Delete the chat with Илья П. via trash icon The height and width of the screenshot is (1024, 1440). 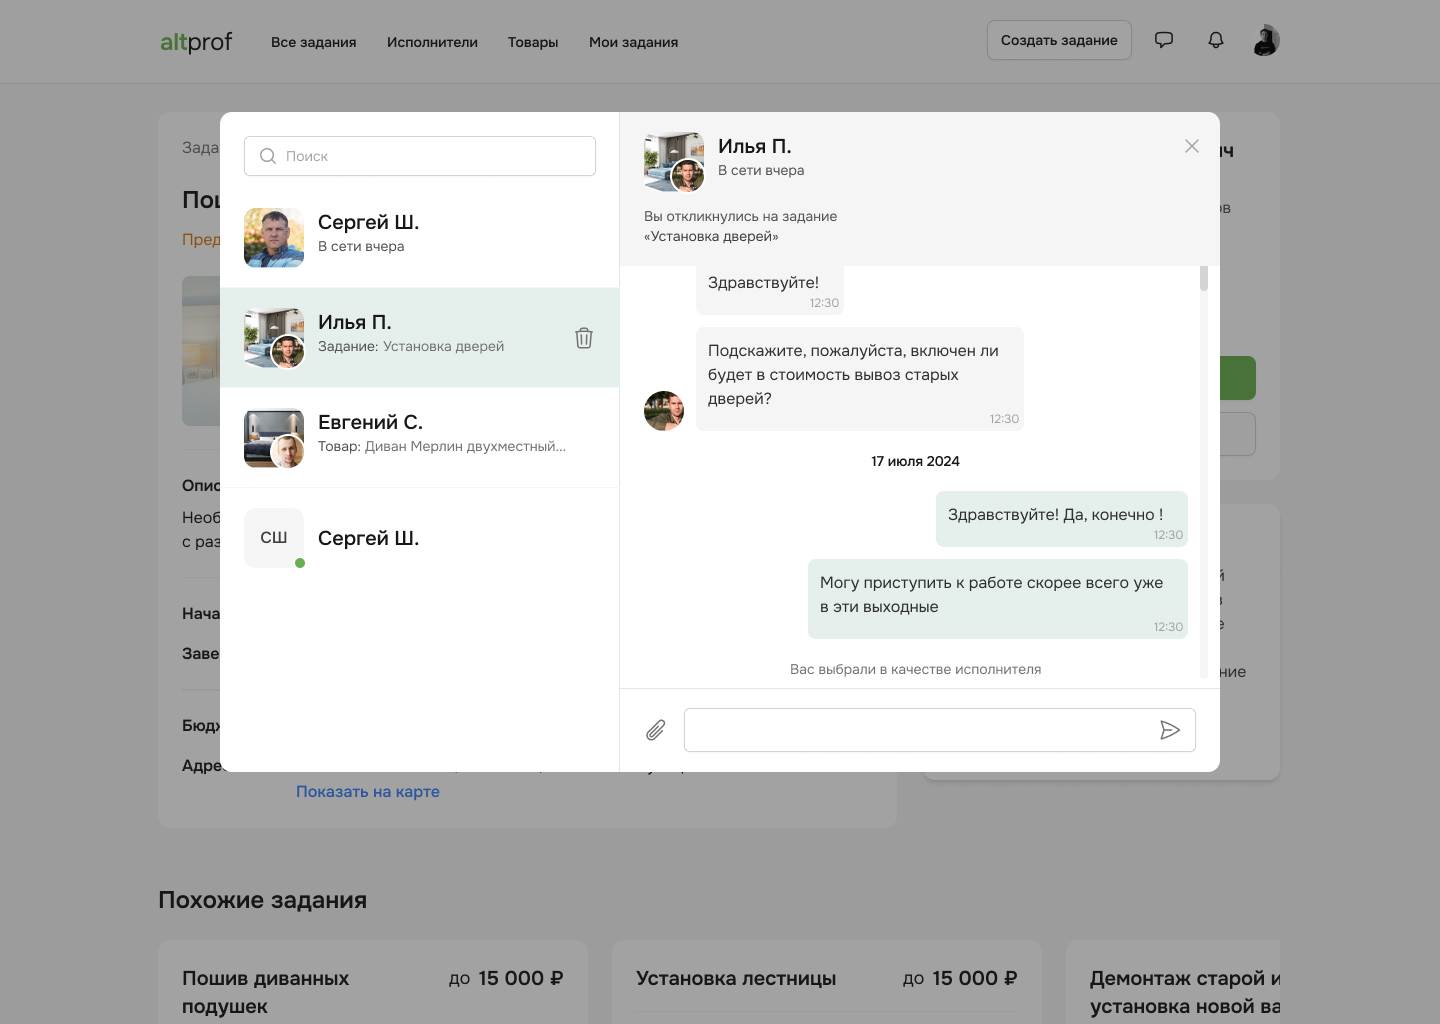(584, 338)
